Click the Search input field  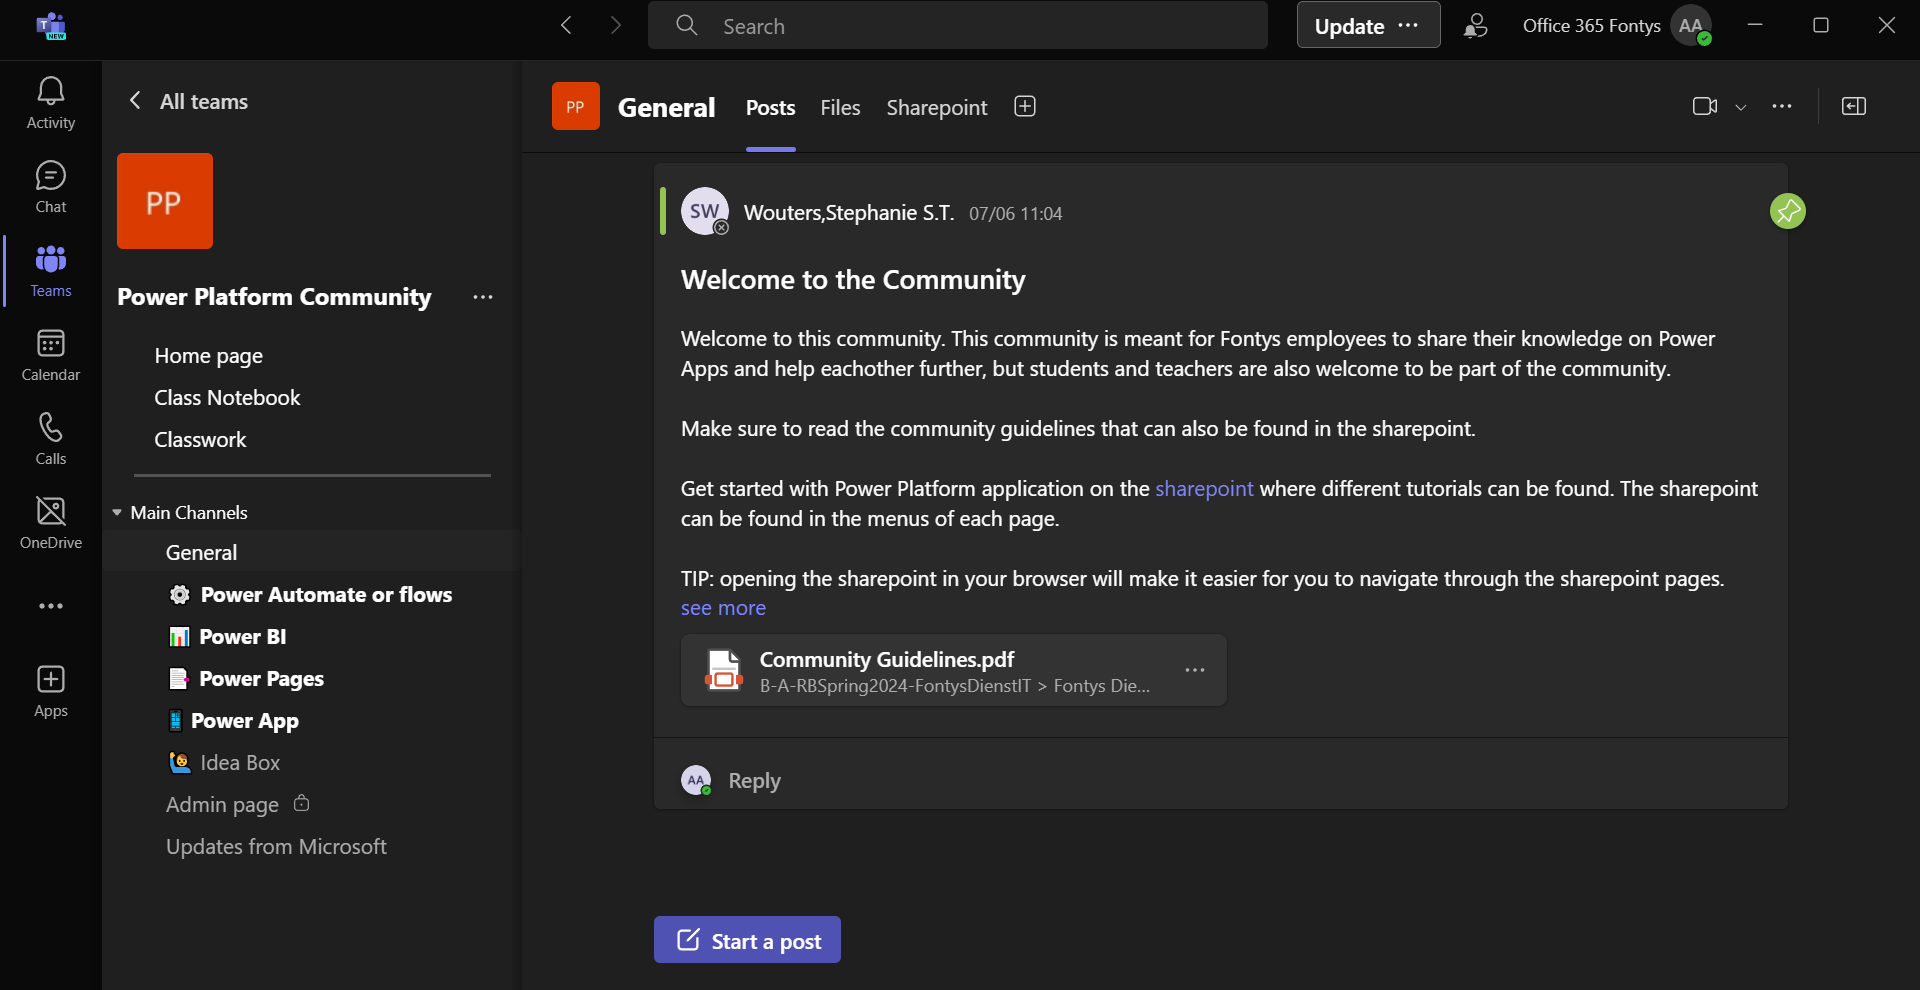coord(958,26)
